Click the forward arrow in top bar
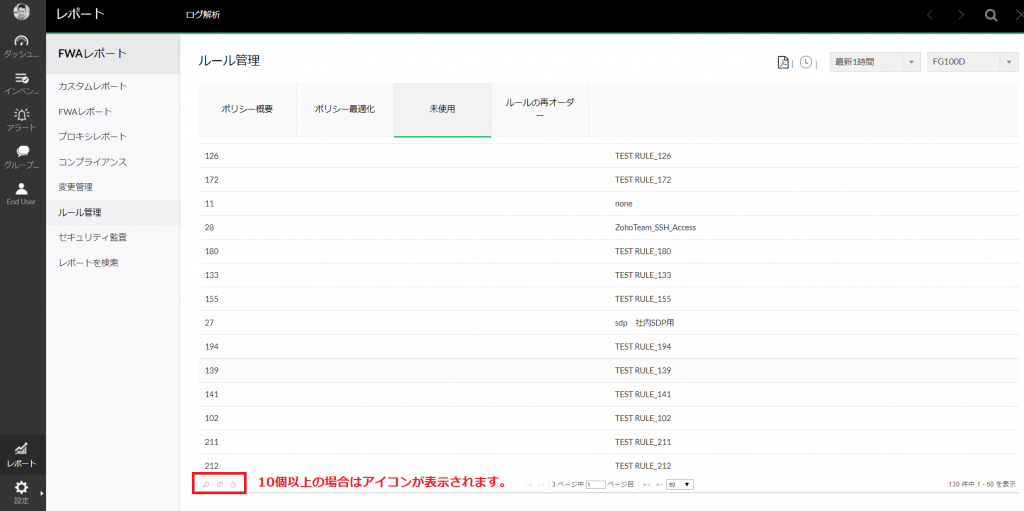Screen dimensions: 1024x511 click(961, 15)
